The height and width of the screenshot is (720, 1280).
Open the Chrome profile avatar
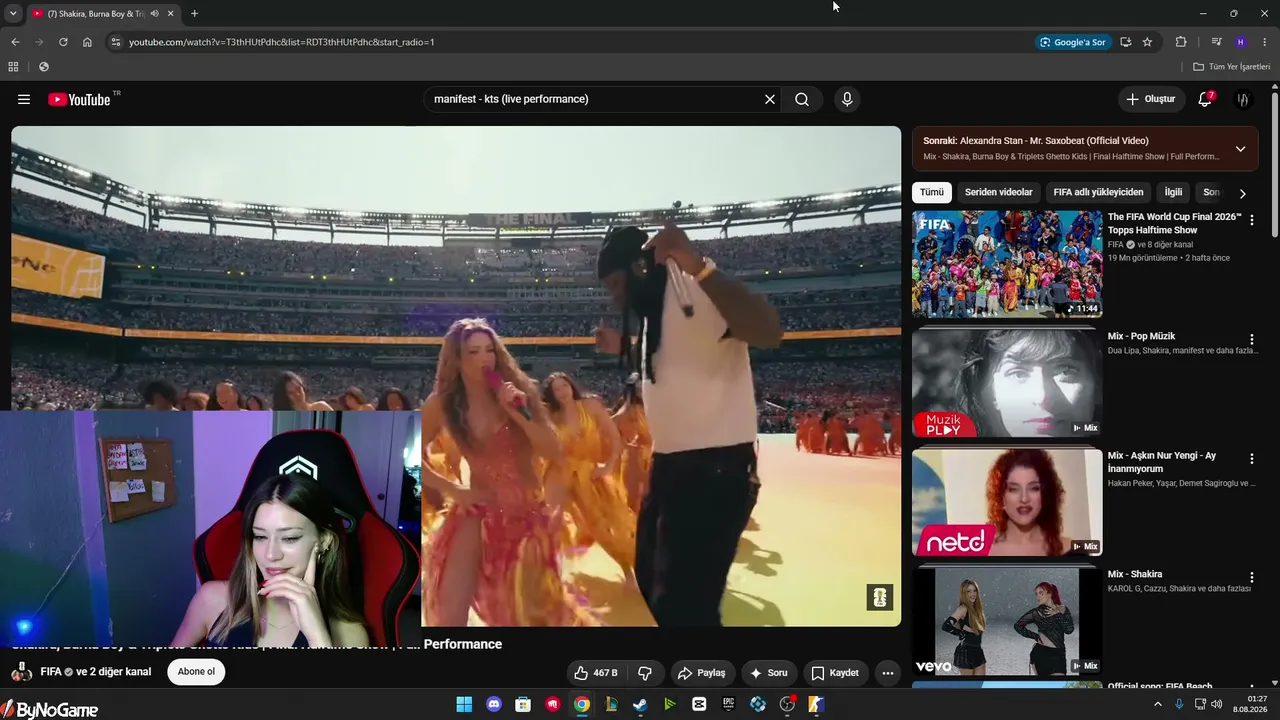[1241, 42]
